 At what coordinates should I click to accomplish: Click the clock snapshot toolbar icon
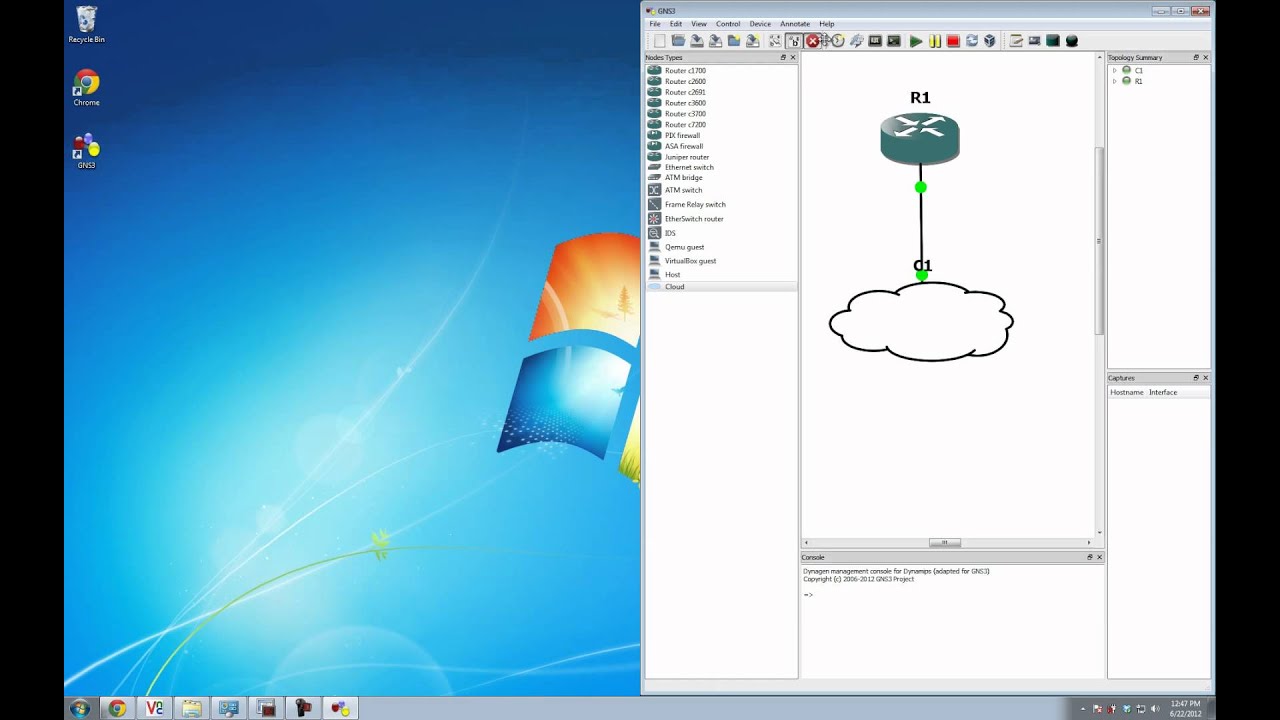point(837,41)
